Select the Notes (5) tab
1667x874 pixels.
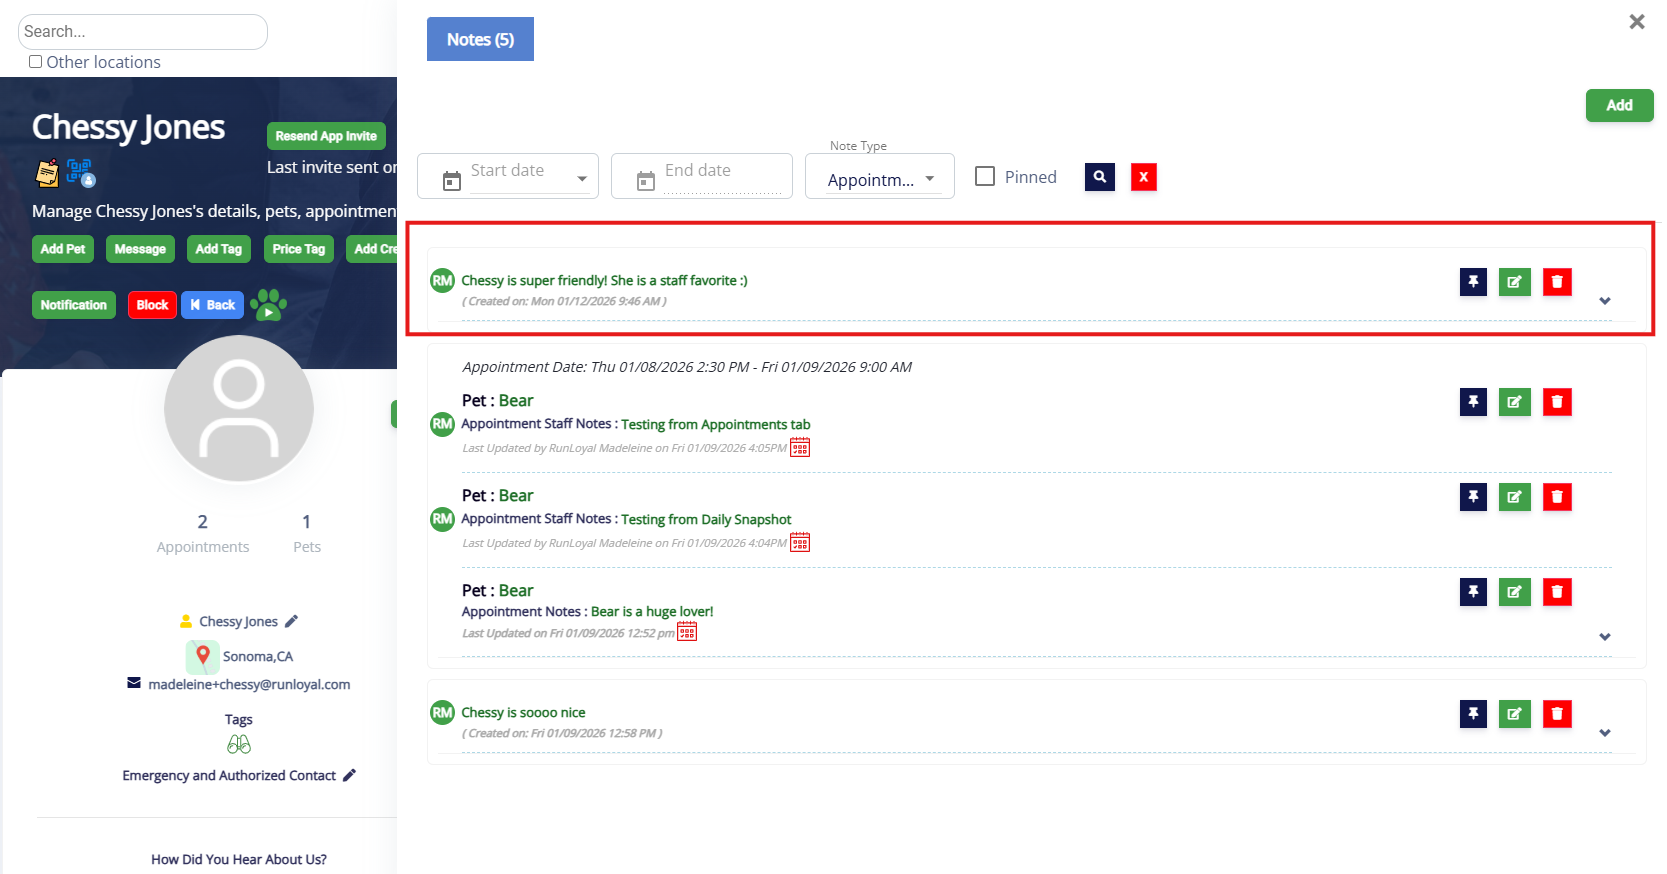pos(480,39)
